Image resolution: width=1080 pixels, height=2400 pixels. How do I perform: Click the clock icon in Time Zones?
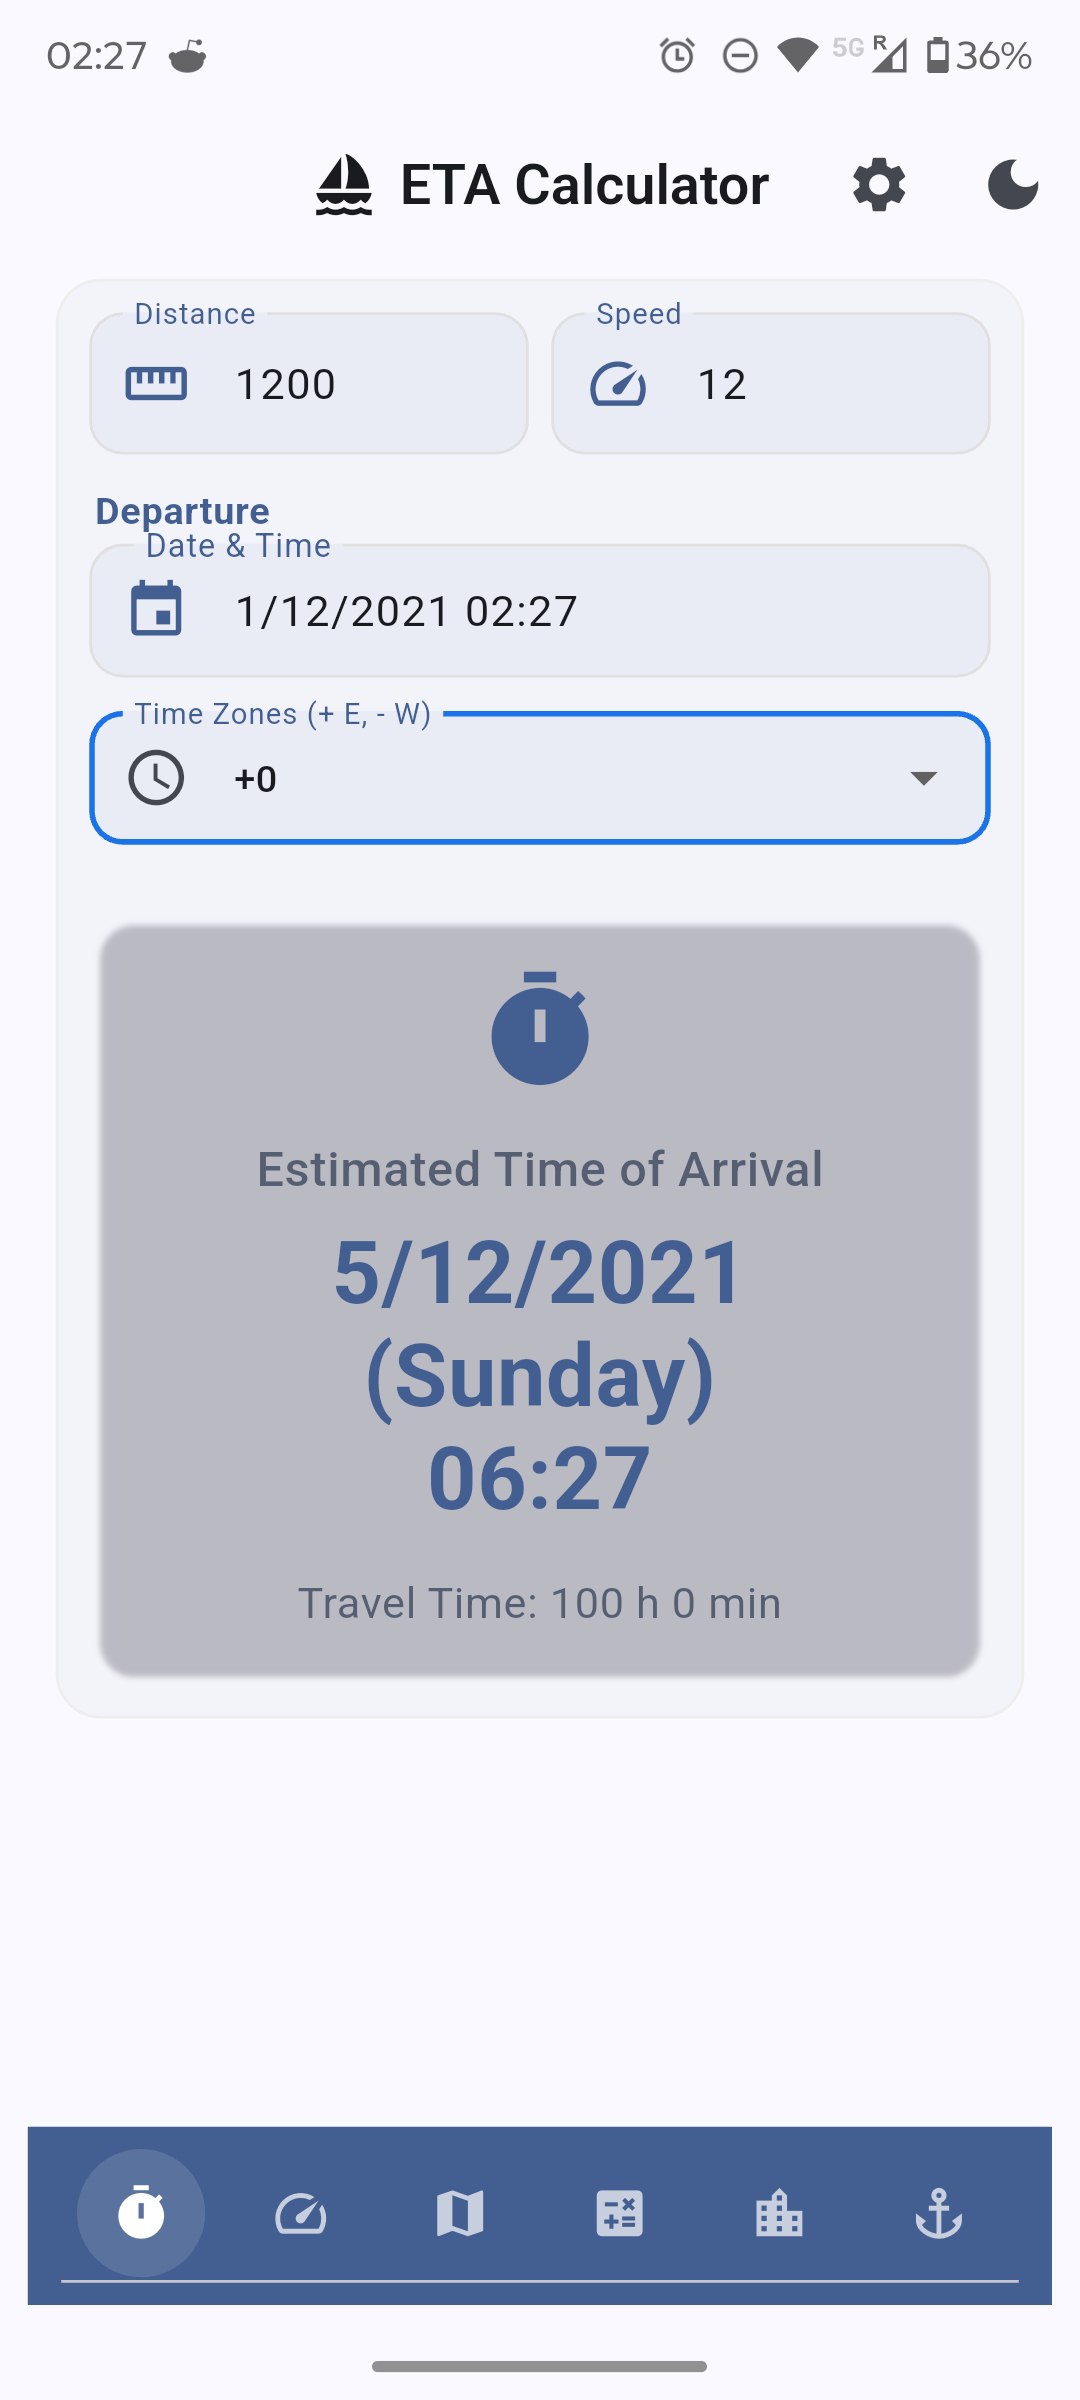coord(156,778)
